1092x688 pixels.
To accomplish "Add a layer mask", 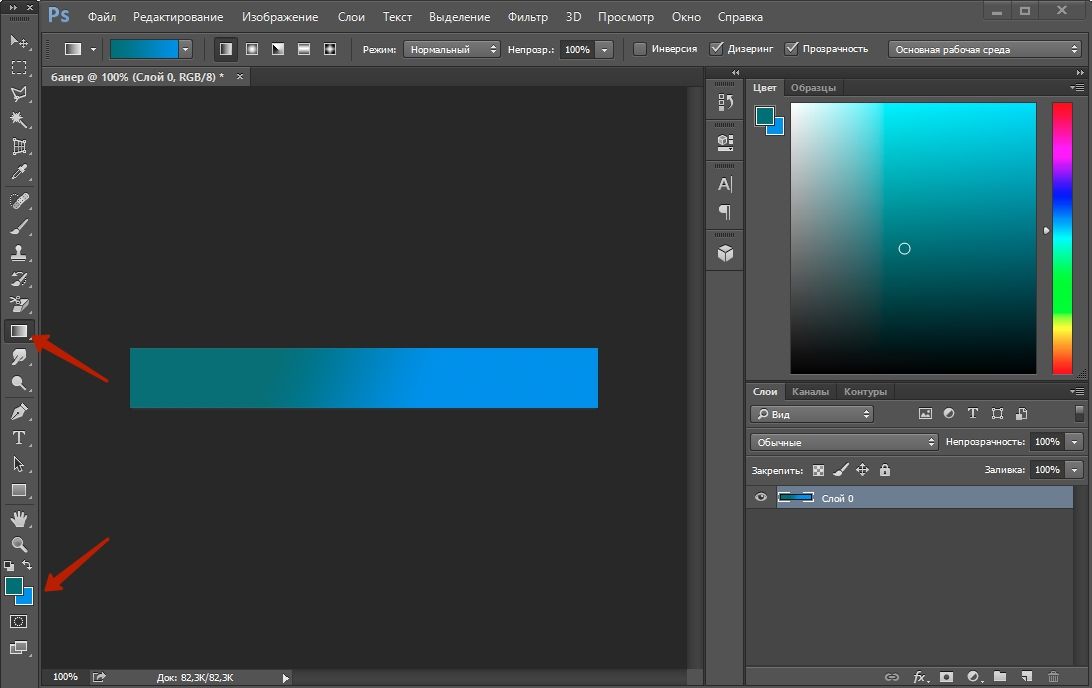I will [946, 677].
